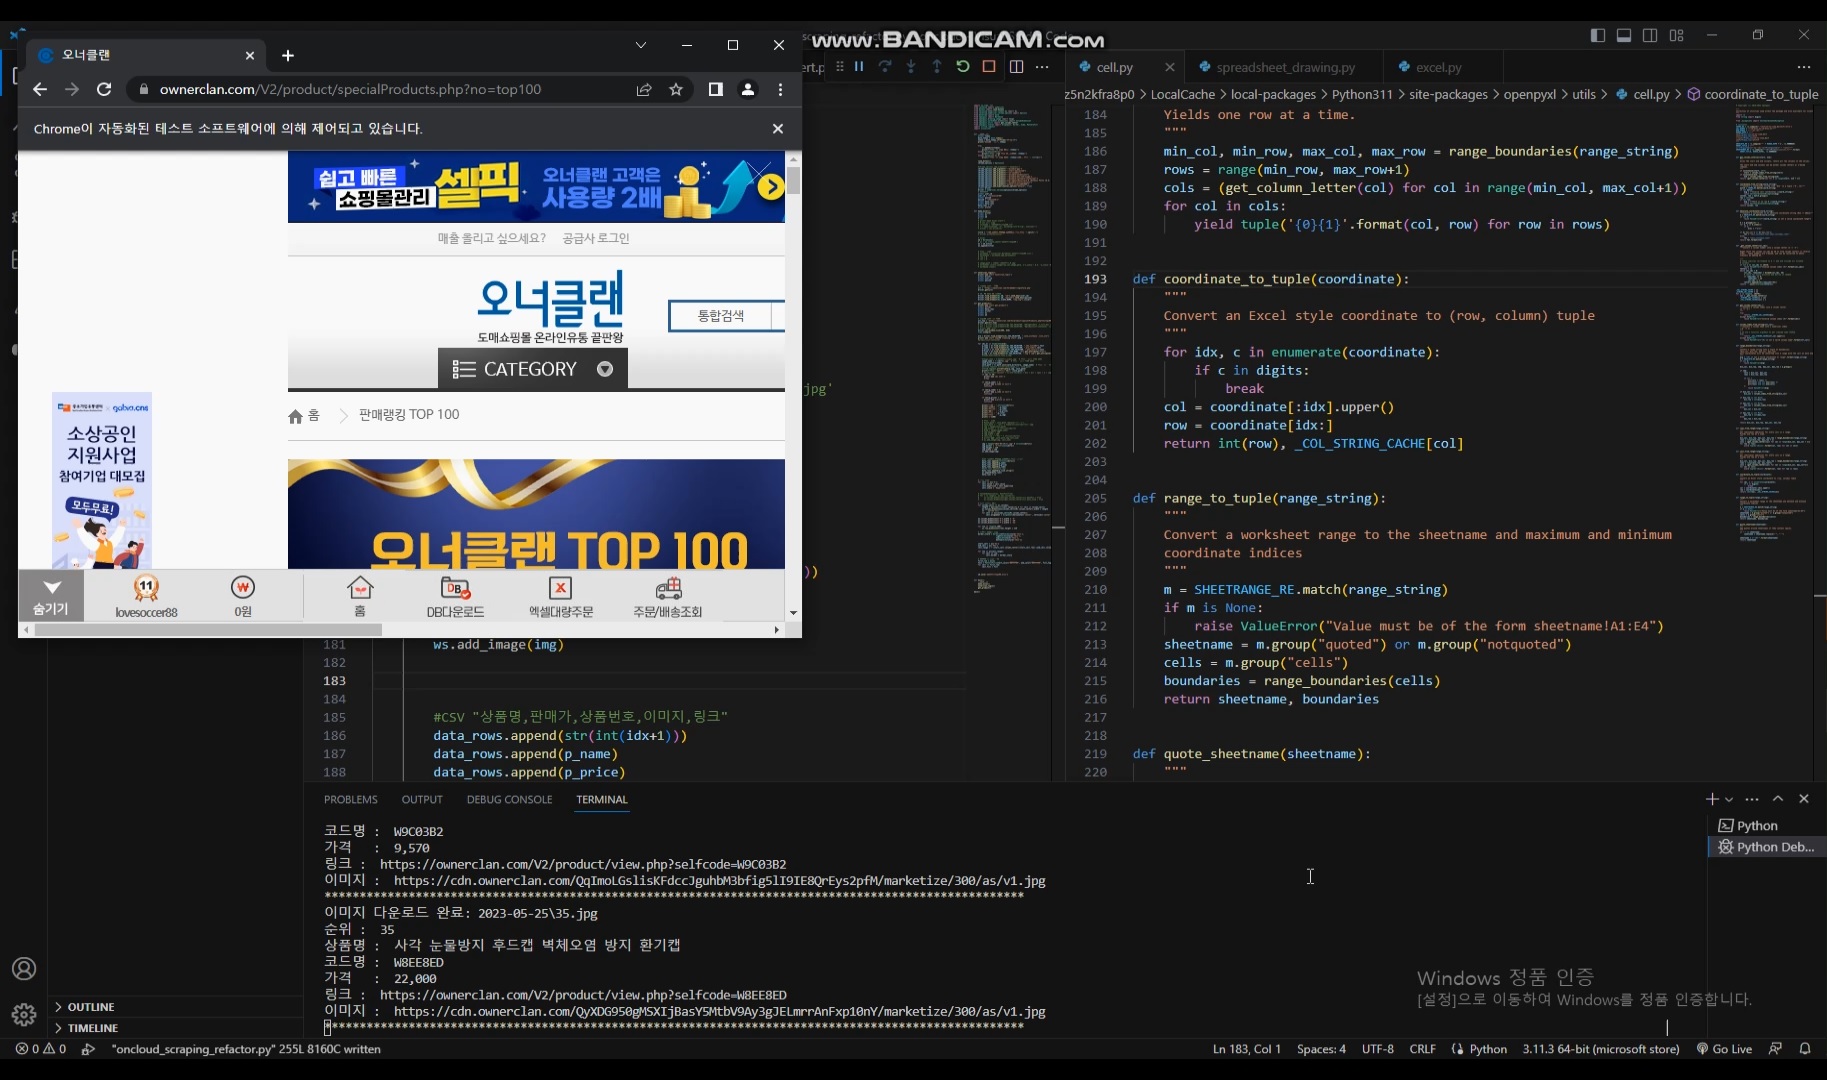Click the Step Over debug icon
1827x1080 pixels.
tap(884, 67)
